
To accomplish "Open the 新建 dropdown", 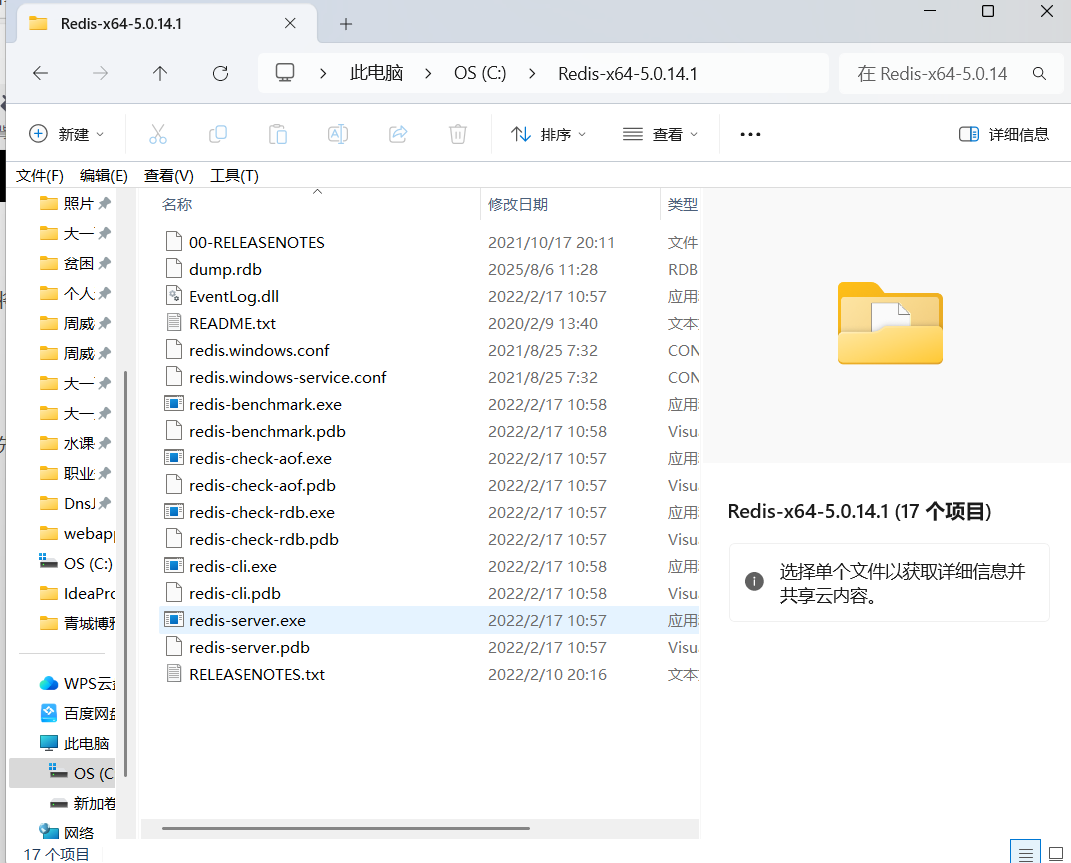I will (x=66, y=134).
